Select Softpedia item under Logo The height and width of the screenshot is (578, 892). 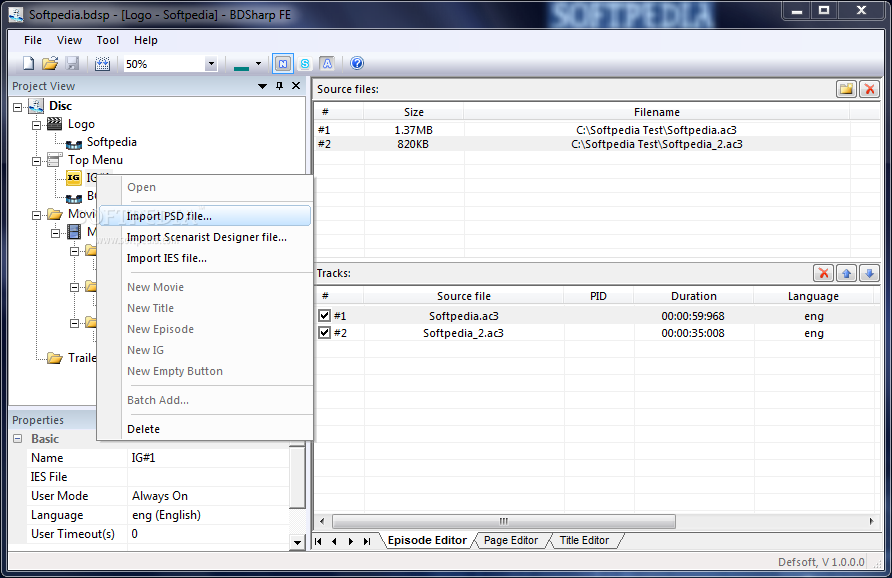pos(112,142)
